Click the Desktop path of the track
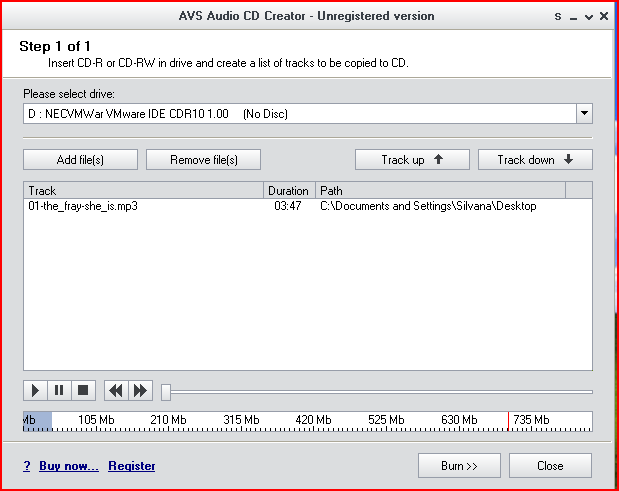 (x=428, y=206)
